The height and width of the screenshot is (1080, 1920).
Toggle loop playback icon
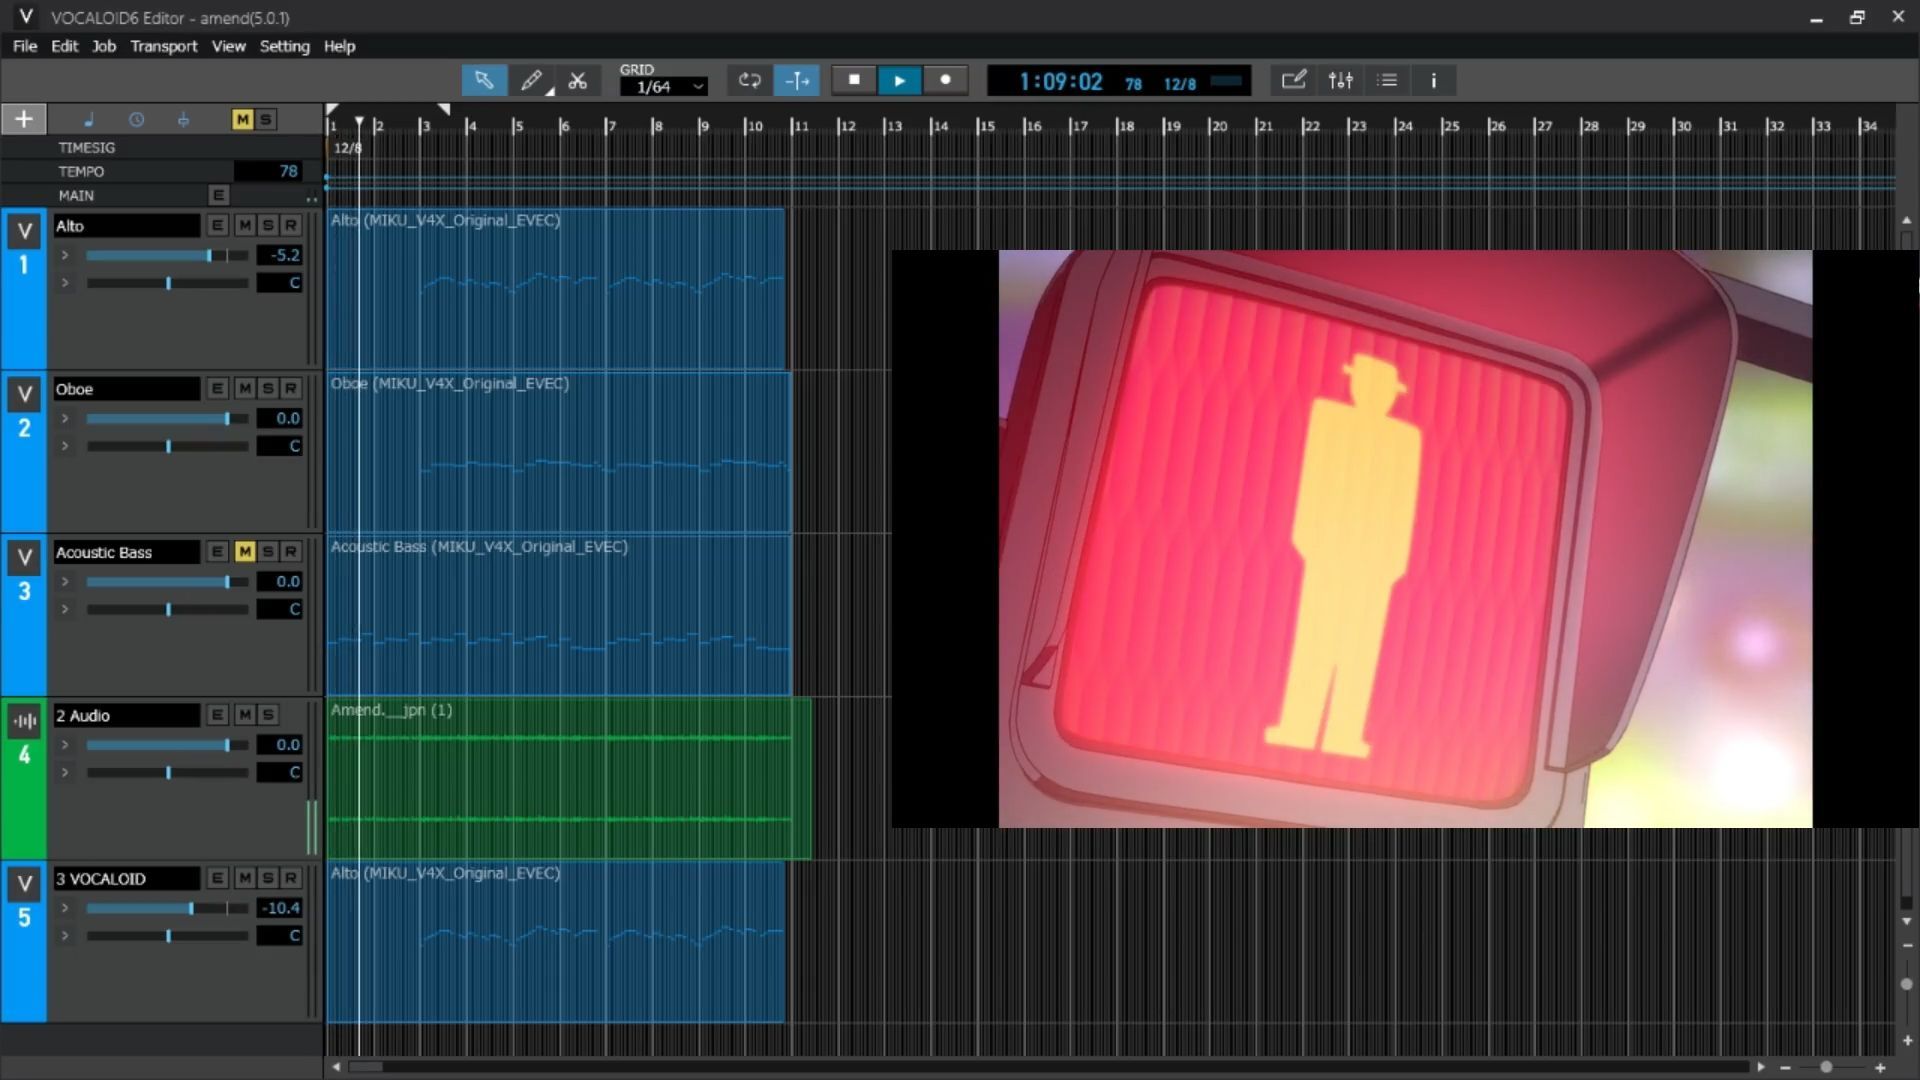[x=750, y=81]
